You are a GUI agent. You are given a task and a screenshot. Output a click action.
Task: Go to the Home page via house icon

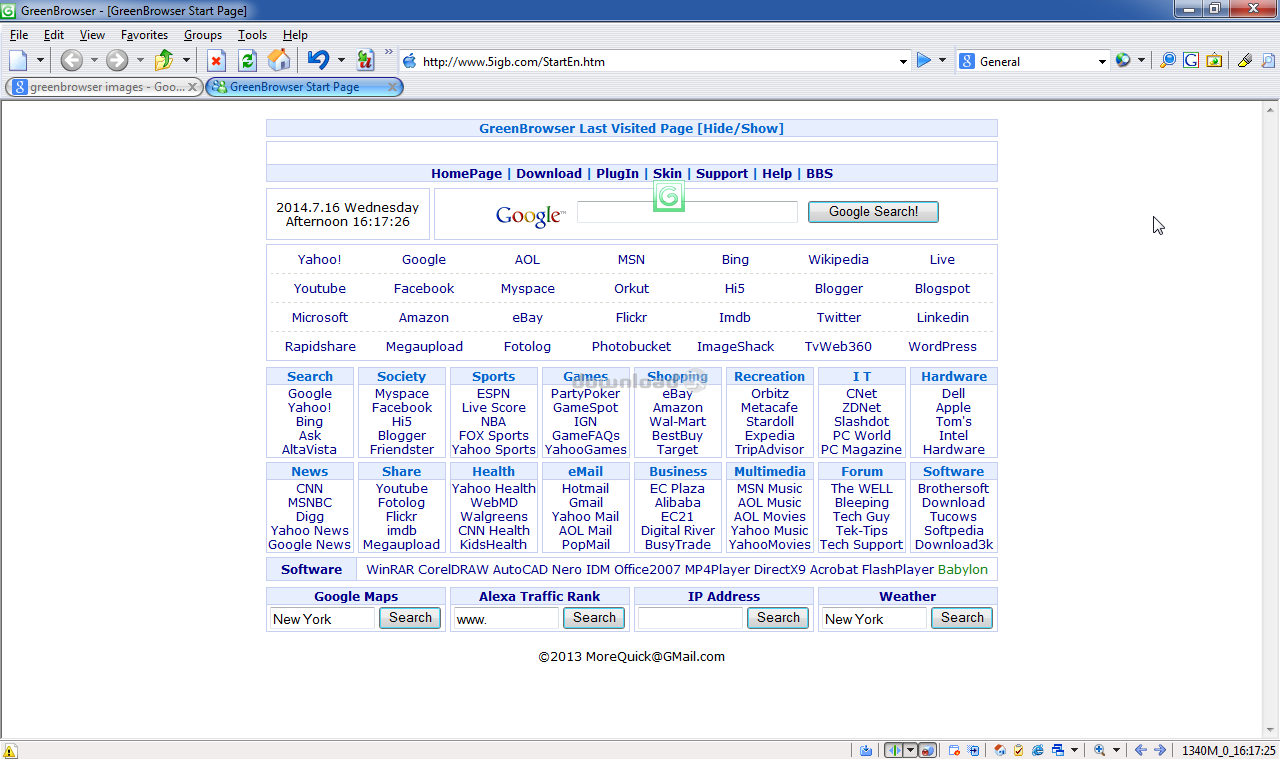click(279, 61)
